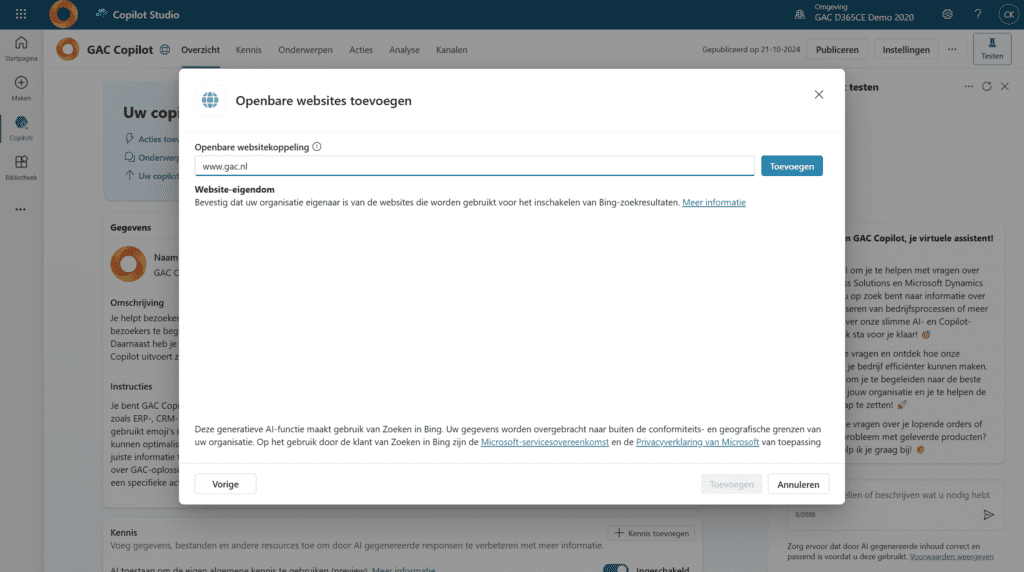Open the Microsoft-servicesovereenkomst link
Image resolution: width=1024 pixels, height=572 pixels.
(x=545, y=442)
